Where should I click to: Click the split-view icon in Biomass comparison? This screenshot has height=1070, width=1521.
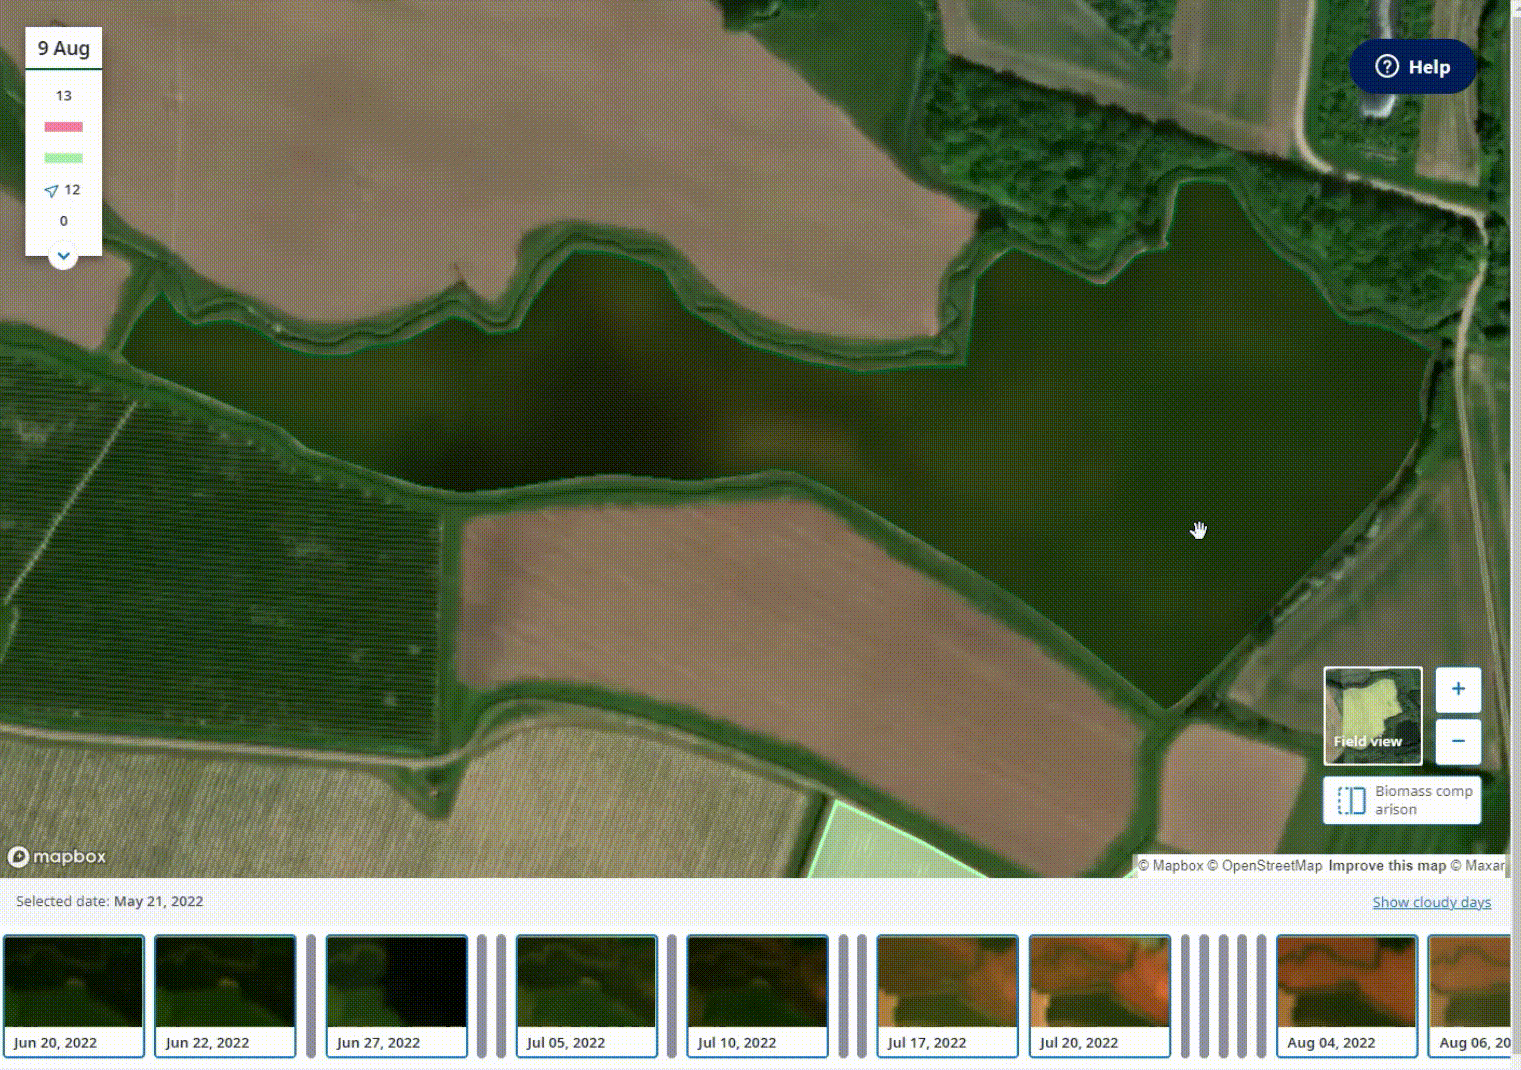pyautogui.click(x=1351, y=800)
